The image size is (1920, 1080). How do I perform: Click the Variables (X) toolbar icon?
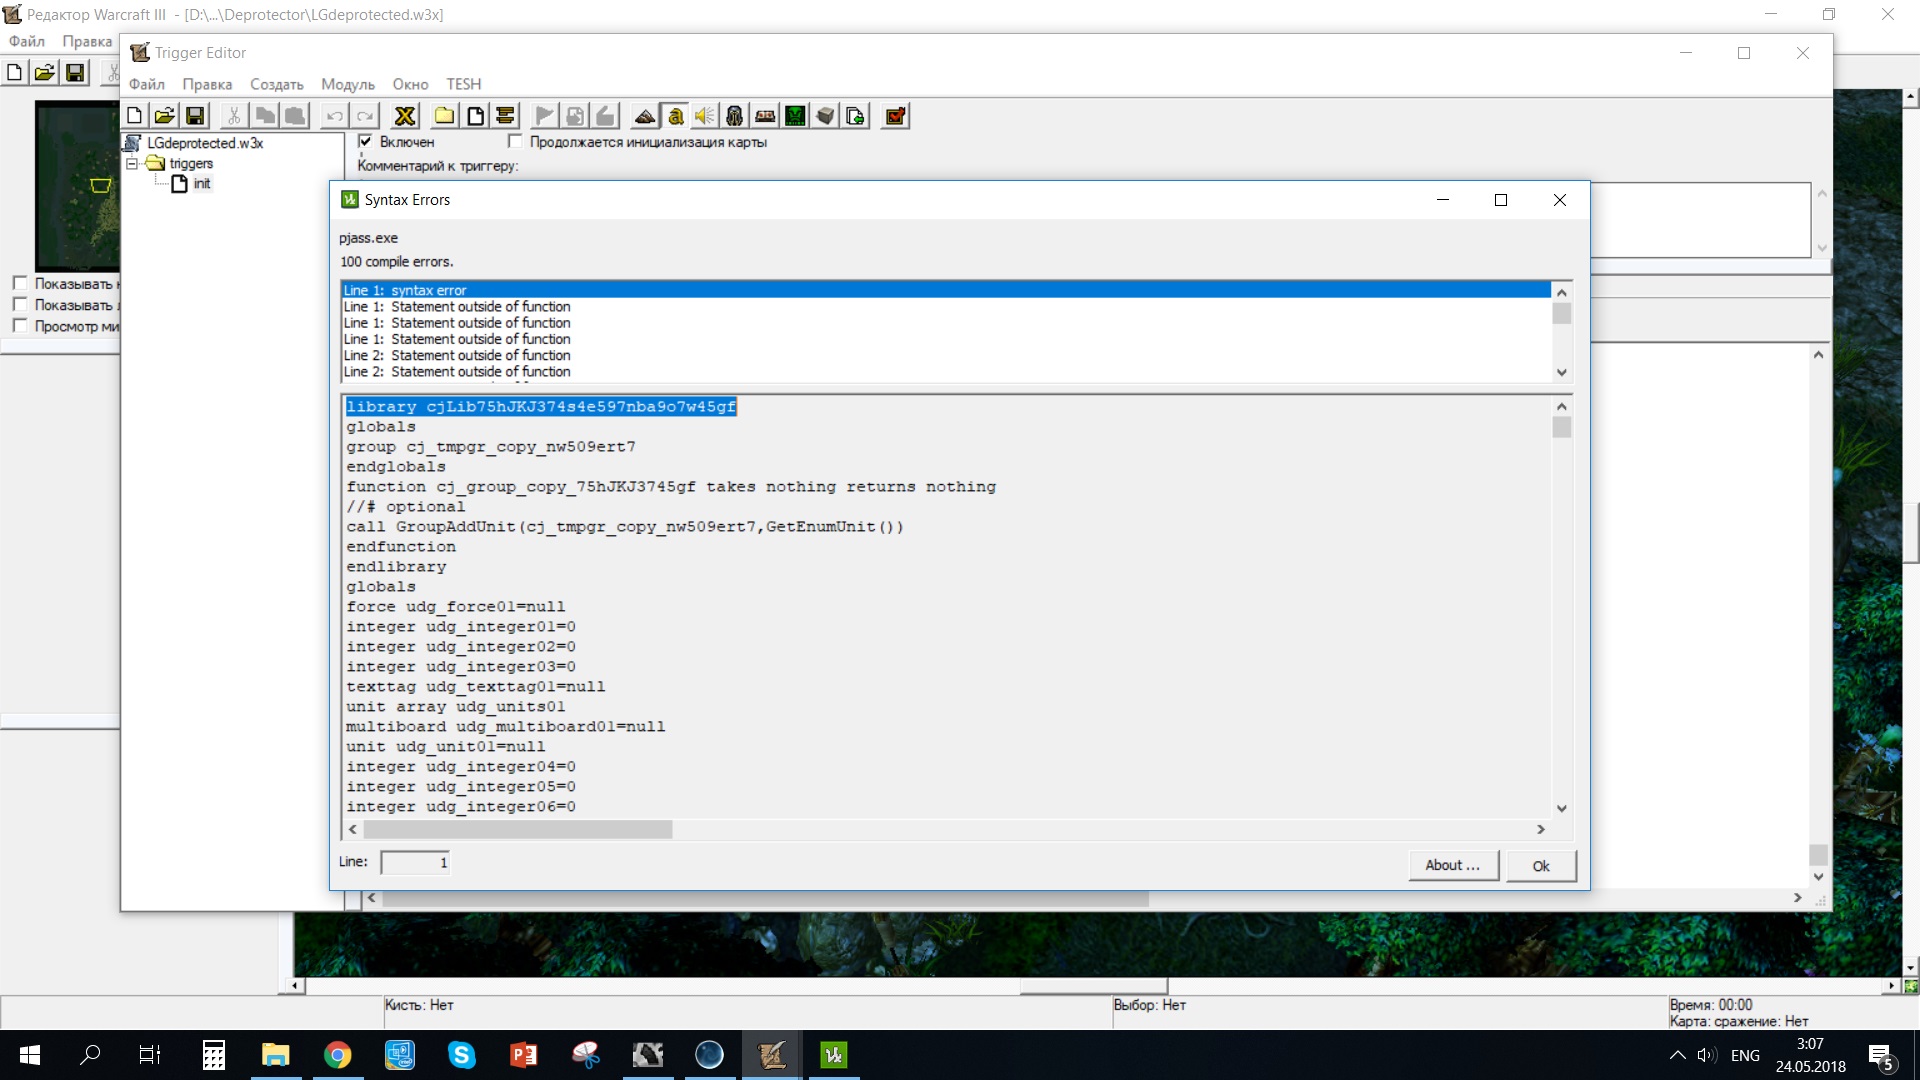405,116
